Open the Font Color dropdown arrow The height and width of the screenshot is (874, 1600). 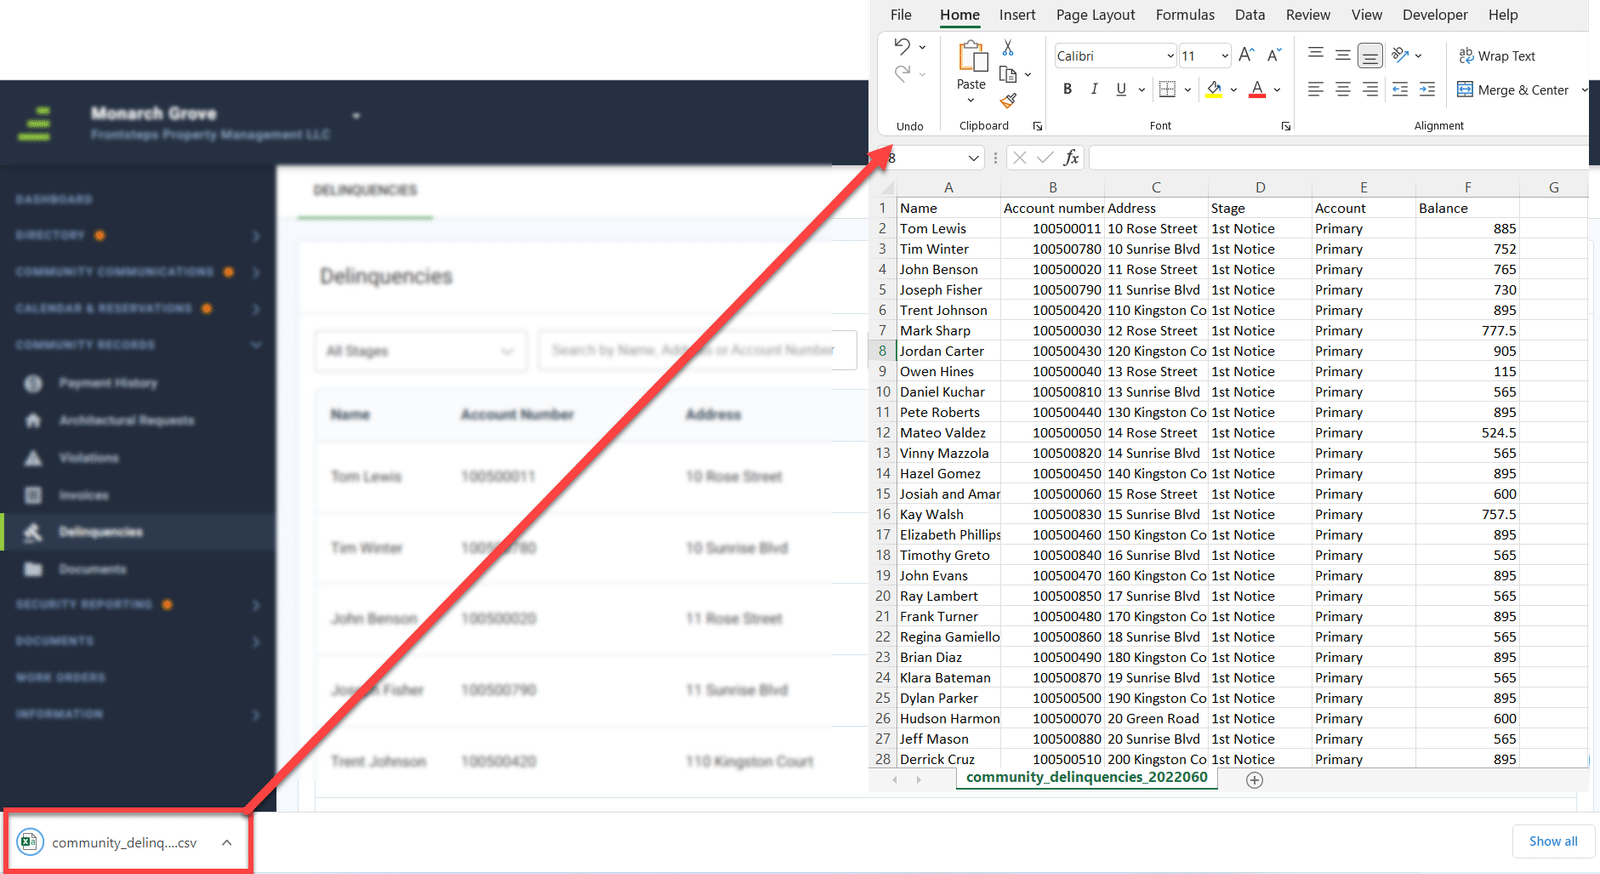[1277, 90]
